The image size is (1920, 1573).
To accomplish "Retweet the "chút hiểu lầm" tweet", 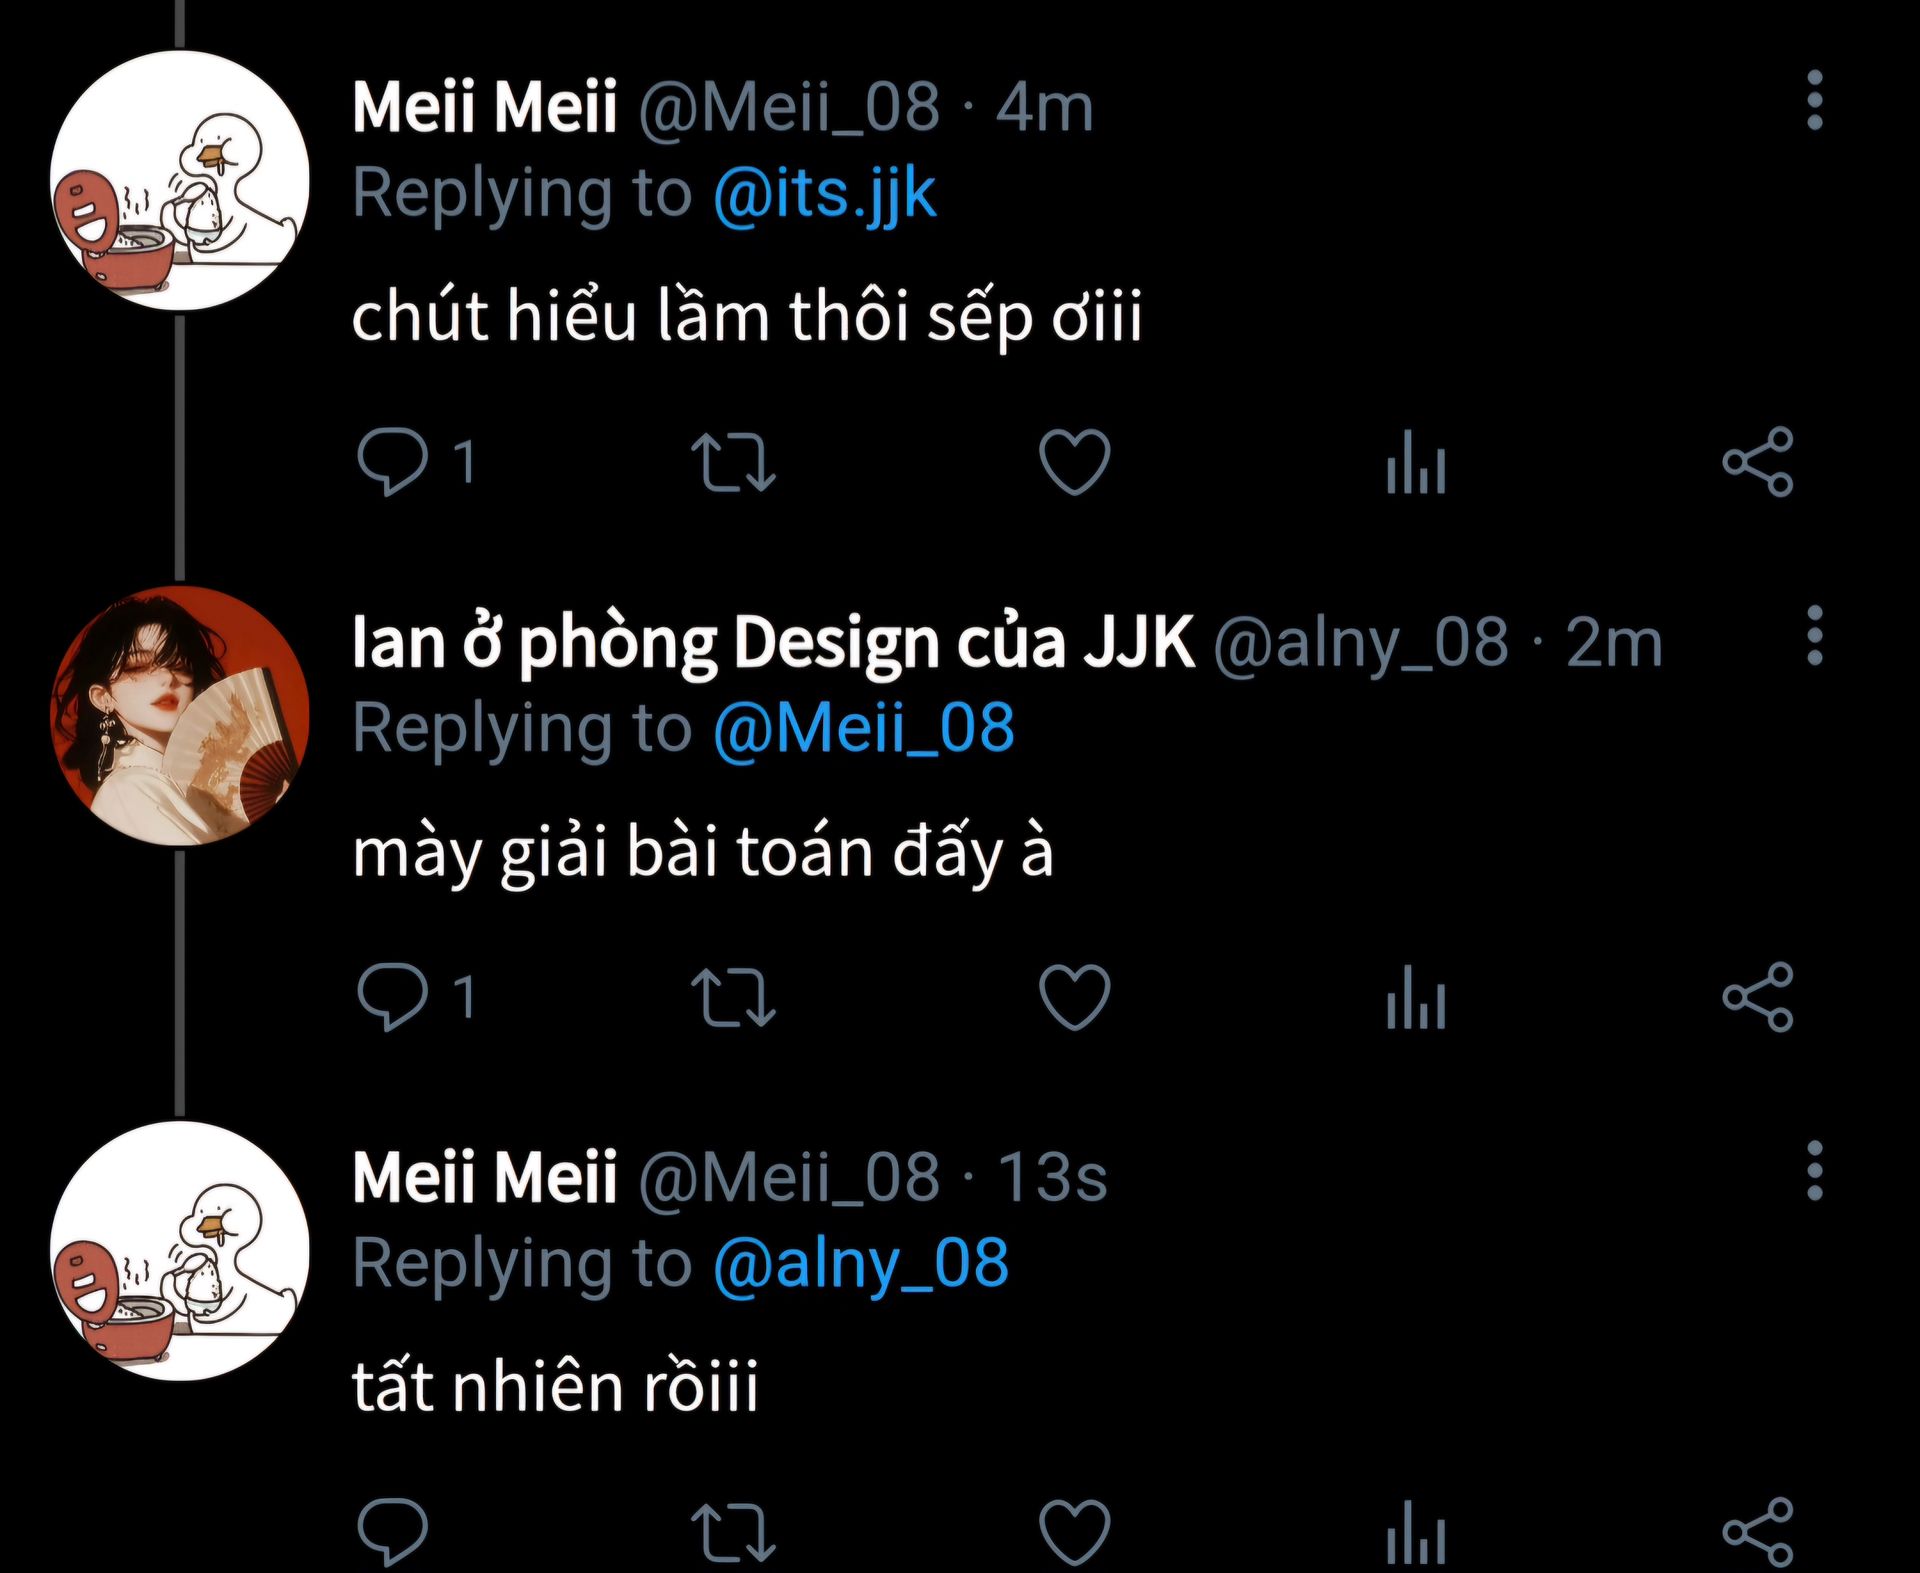I will pos(733,462).
